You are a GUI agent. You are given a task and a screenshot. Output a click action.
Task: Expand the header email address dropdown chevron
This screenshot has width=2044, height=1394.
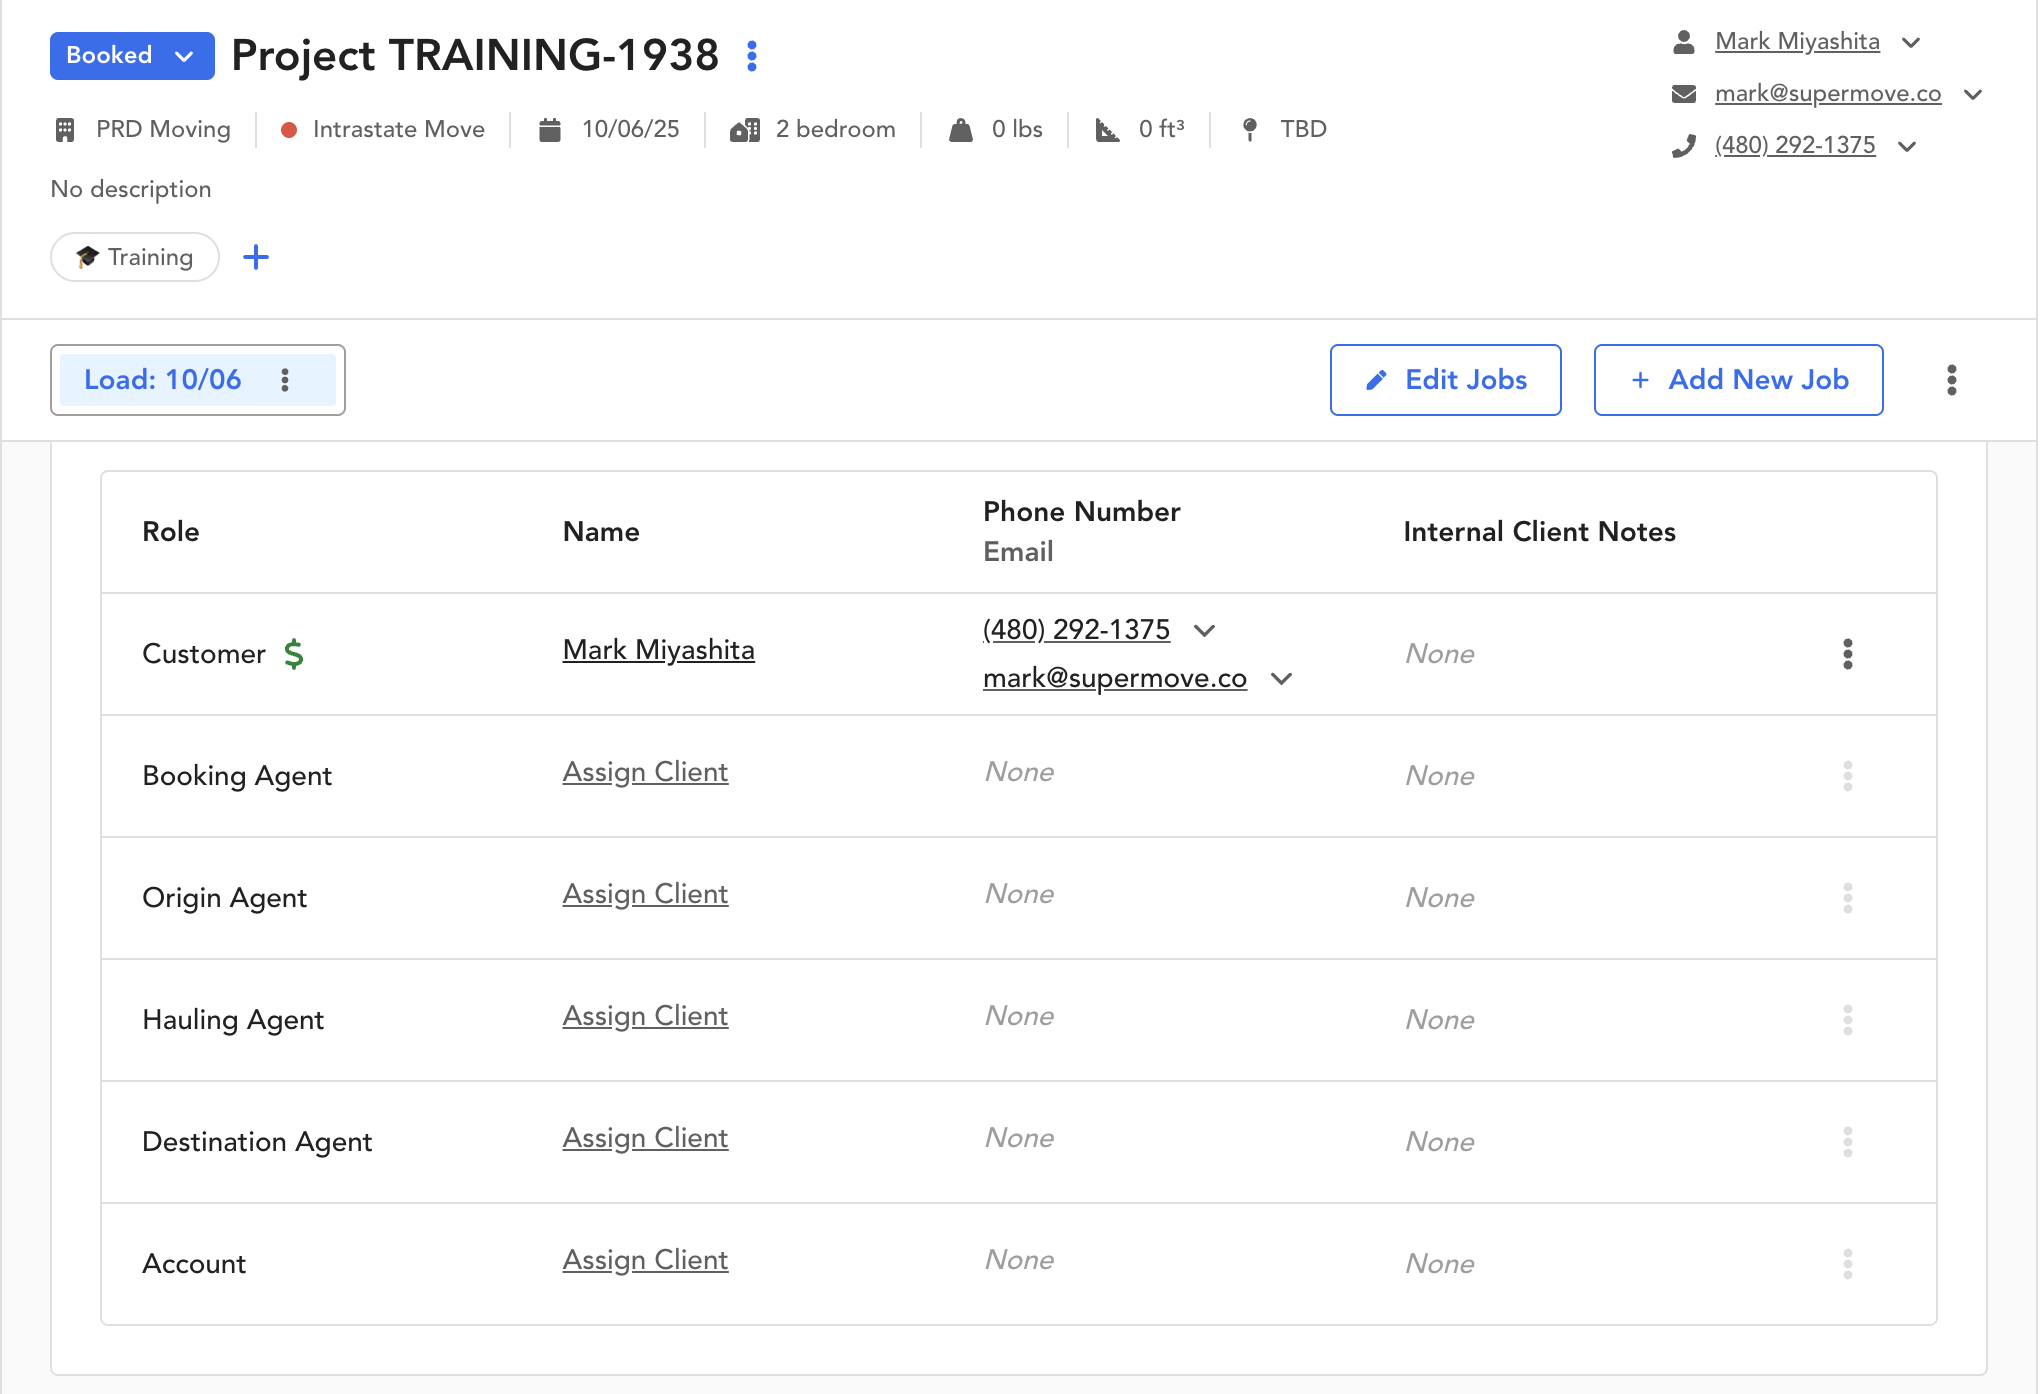point(1973,95)
